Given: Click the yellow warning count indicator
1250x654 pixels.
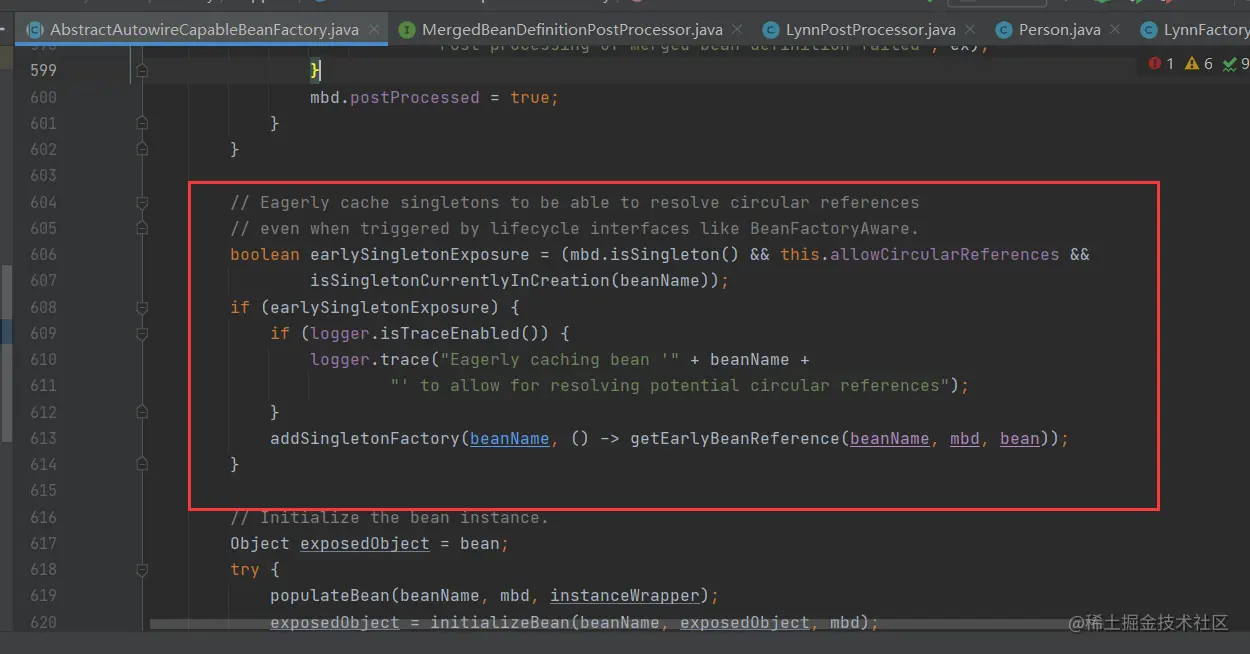Looking at the screenshot, I should click(1198, 64).
